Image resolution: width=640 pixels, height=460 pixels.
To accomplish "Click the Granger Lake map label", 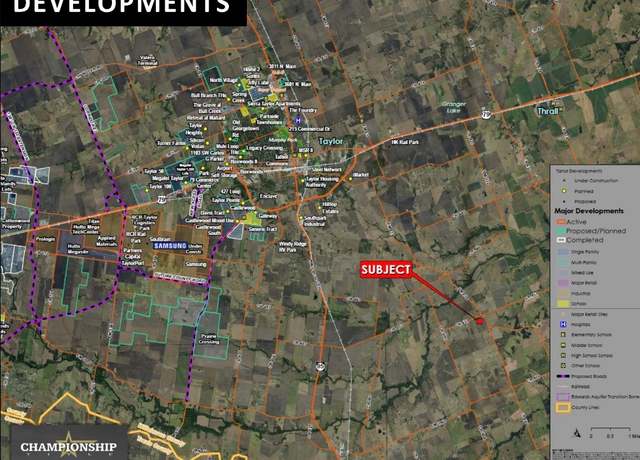I will (x=453, y=107).
